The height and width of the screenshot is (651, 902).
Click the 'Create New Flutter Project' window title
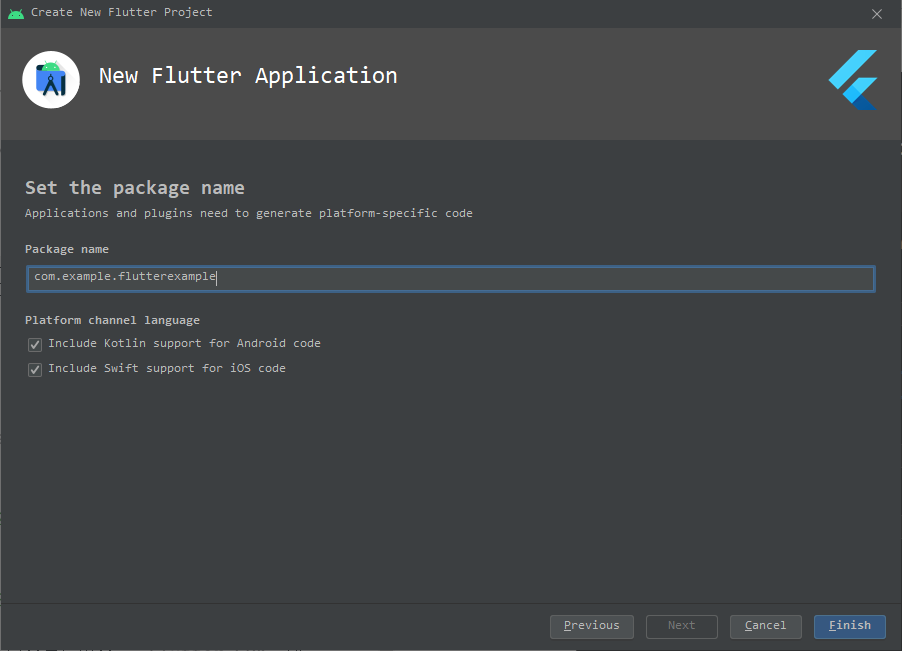coord(121,12)
